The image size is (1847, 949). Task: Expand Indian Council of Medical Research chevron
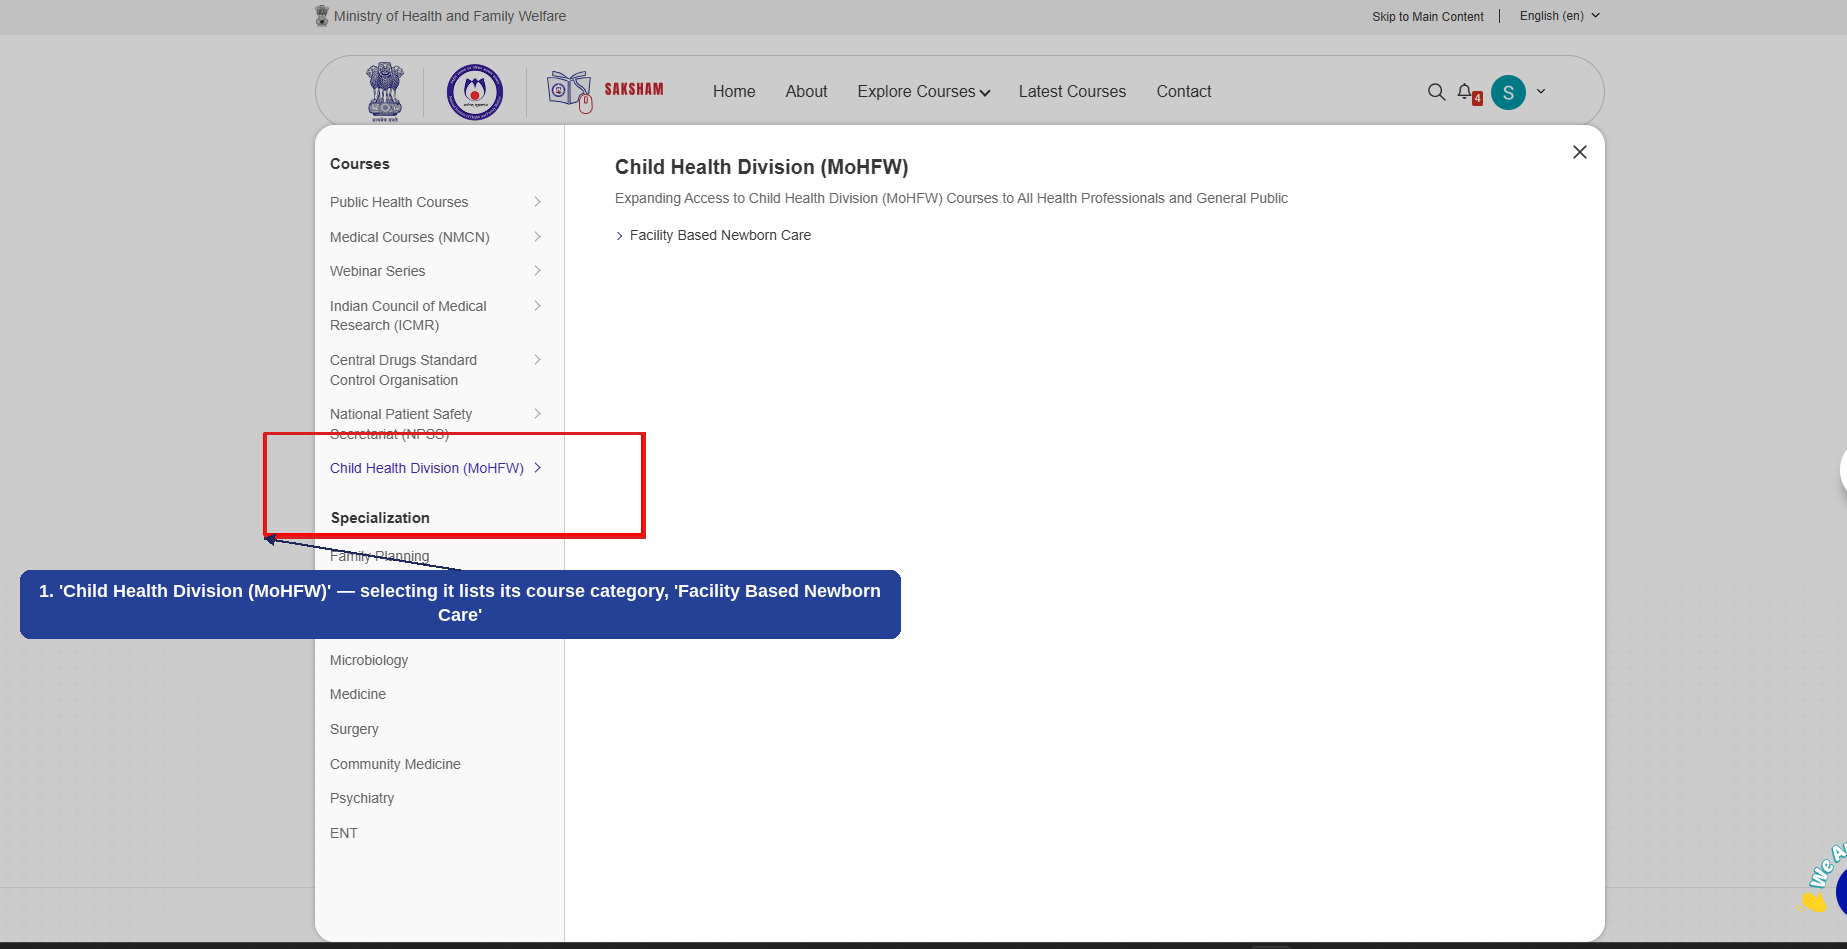tap(538, 306)
